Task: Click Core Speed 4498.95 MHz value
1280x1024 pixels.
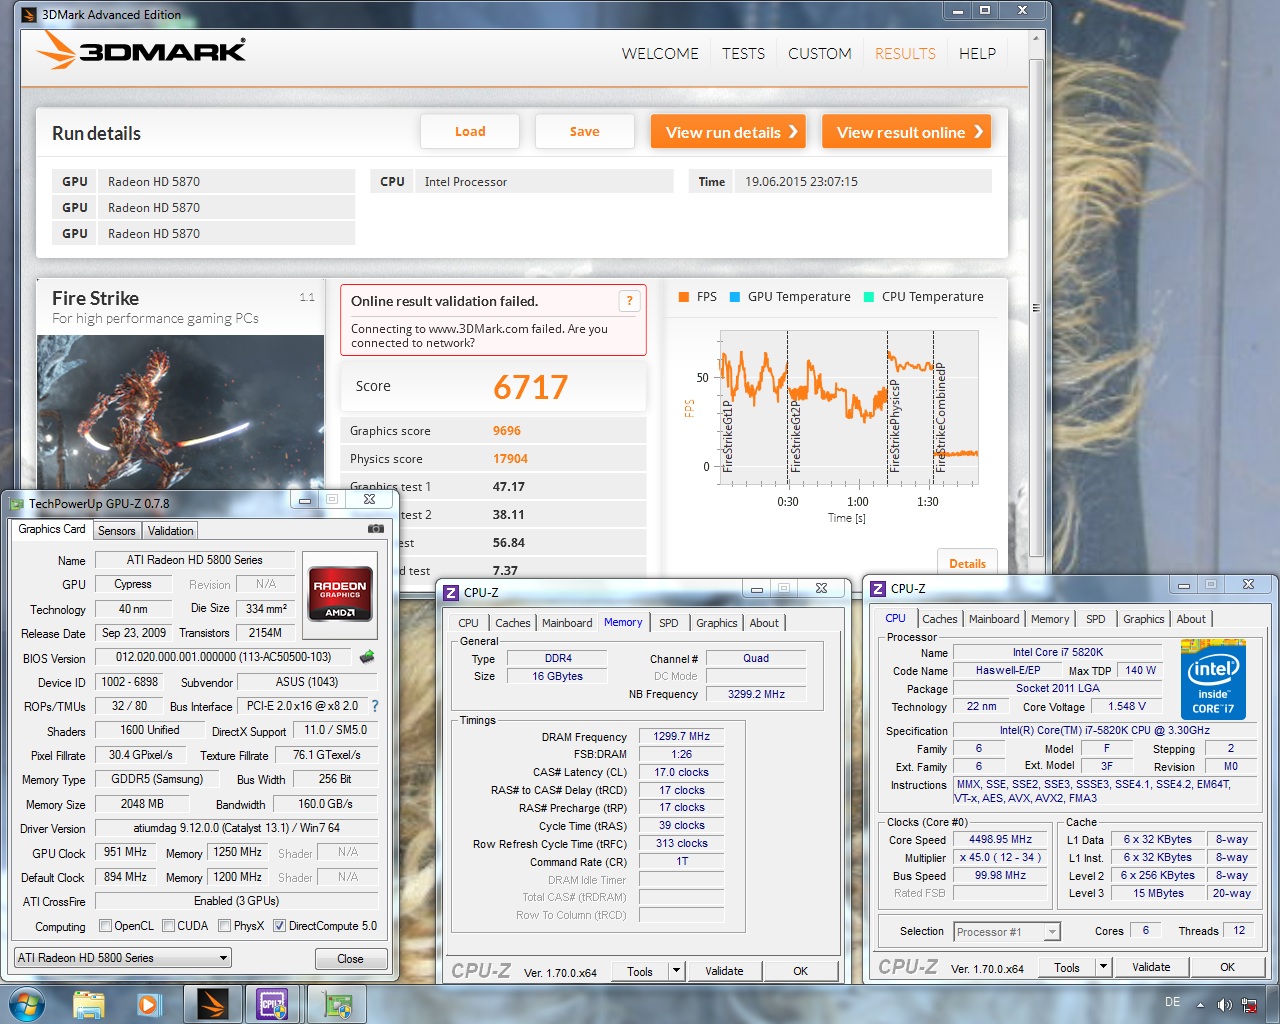Action: click(x=1000, y=839)
